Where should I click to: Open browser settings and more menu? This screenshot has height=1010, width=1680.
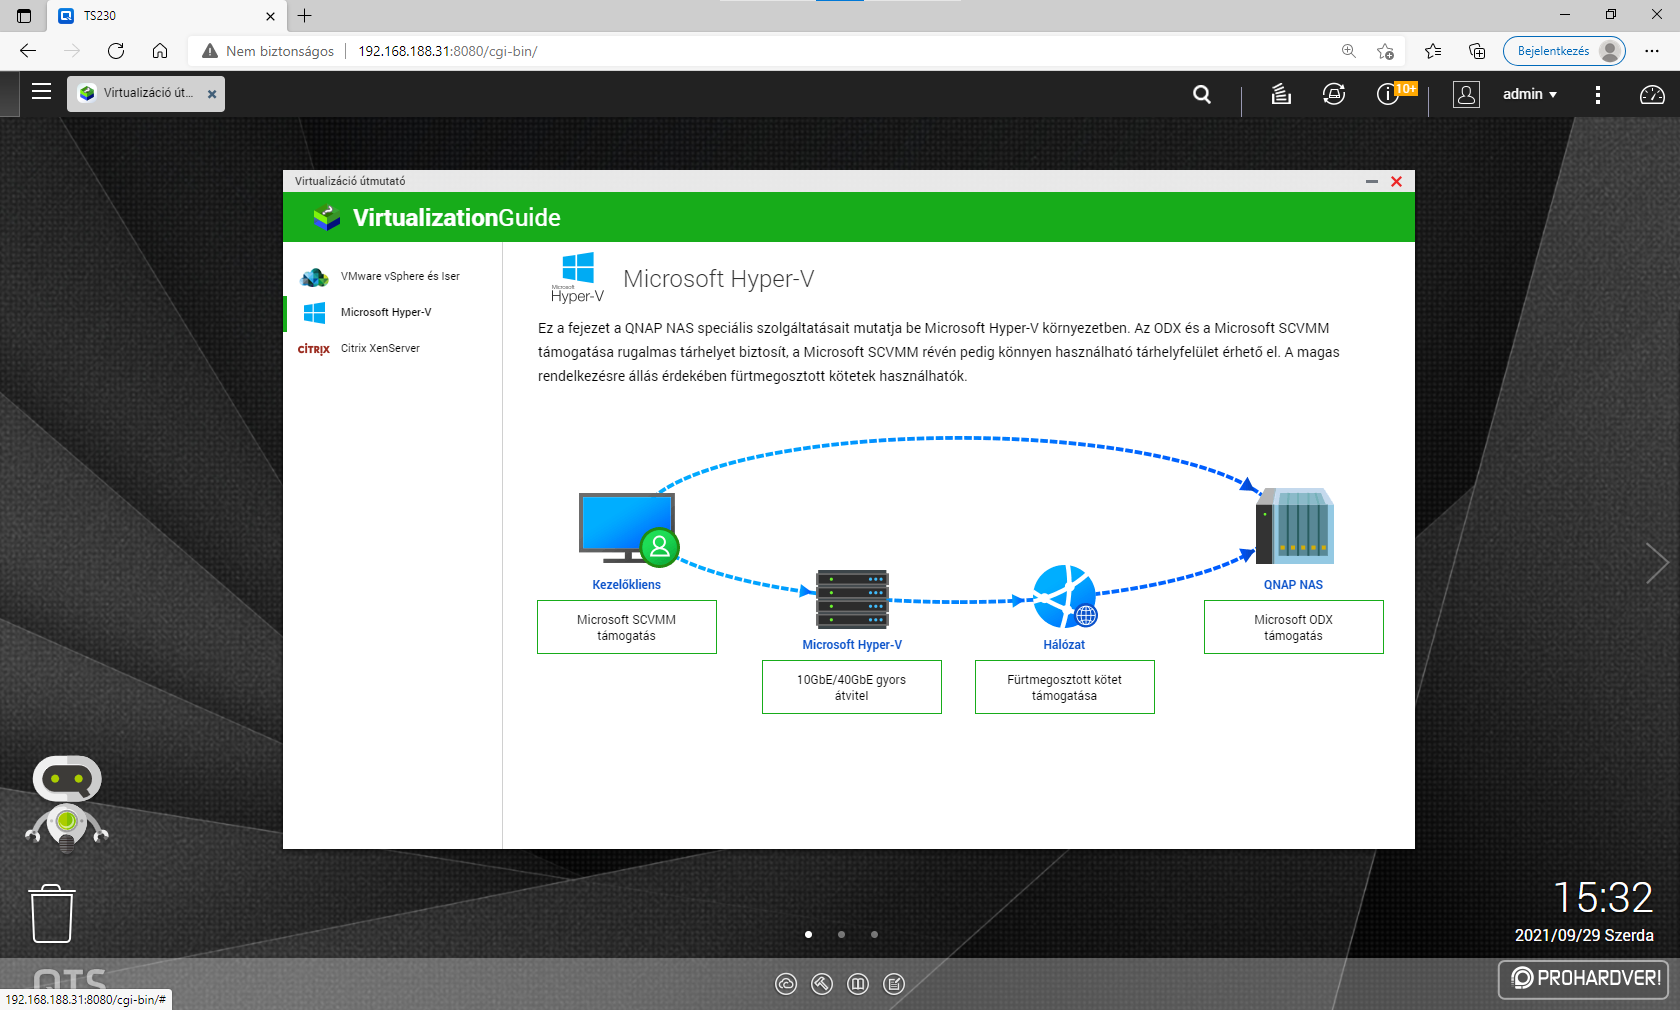click(1652, 51)
